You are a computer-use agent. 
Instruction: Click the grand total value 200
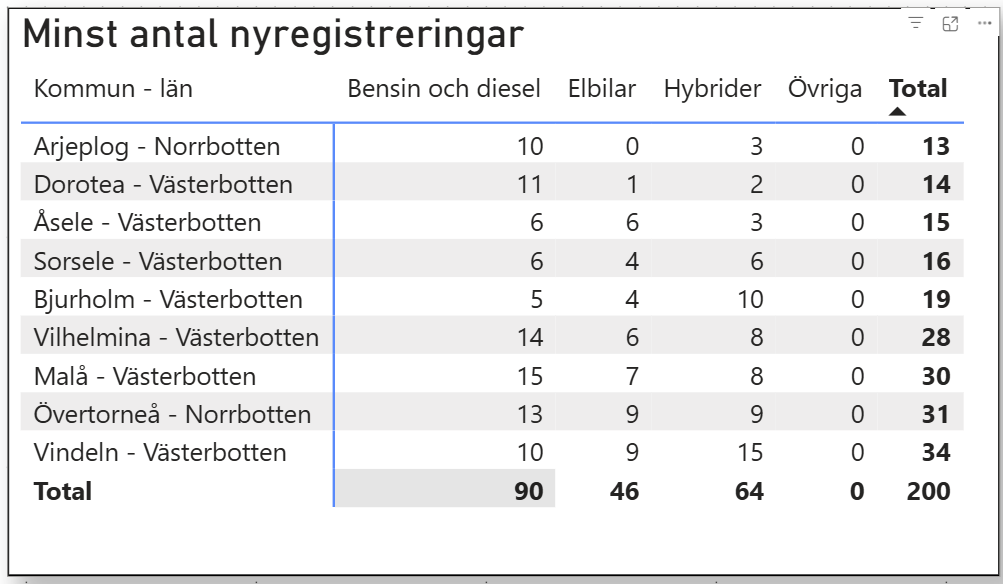pos(929,491)
